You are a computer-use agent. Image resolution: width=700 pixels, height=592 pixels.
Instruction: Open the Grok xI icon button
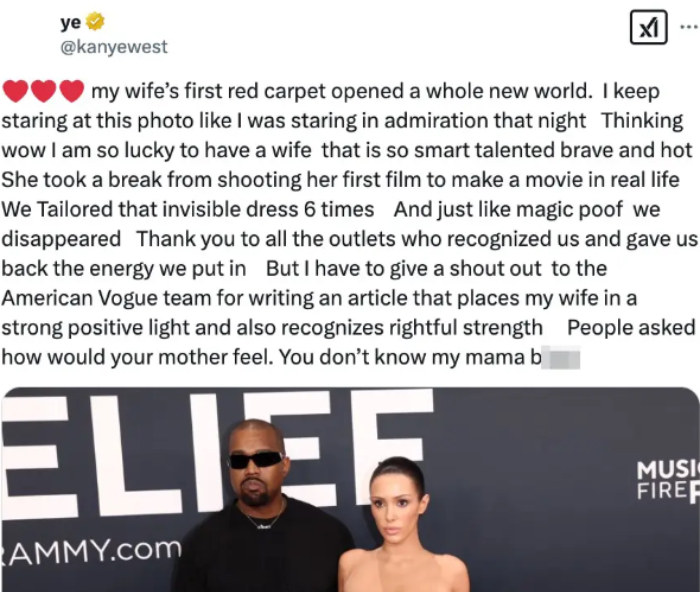[648, 28]
